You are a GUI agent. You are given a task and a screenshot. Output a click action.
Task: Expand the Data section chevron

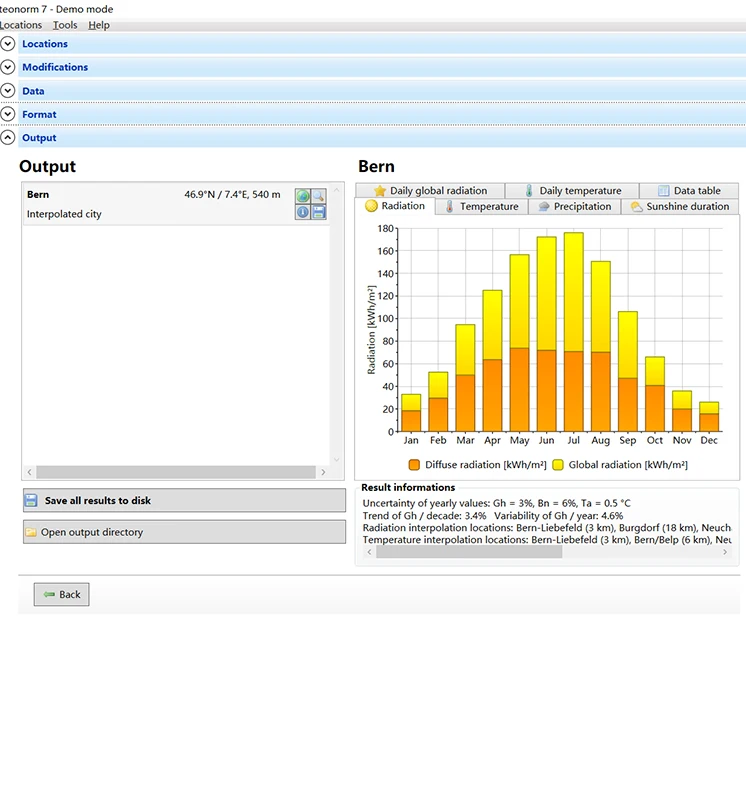(x=8, y=91)
